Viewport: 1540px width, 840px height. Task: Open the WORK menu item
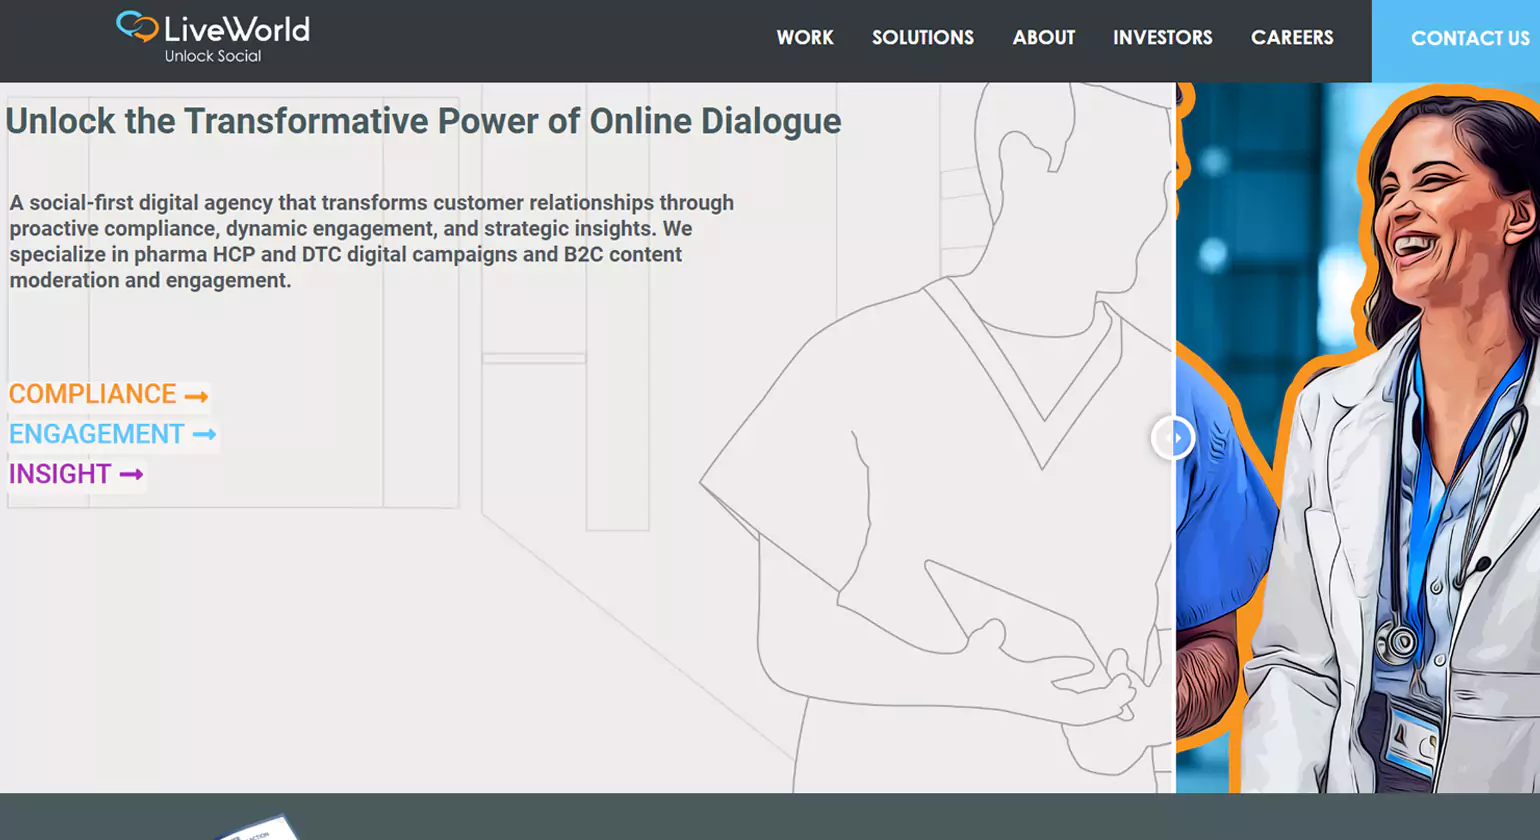pyautogui.click(x=804, y=38)
